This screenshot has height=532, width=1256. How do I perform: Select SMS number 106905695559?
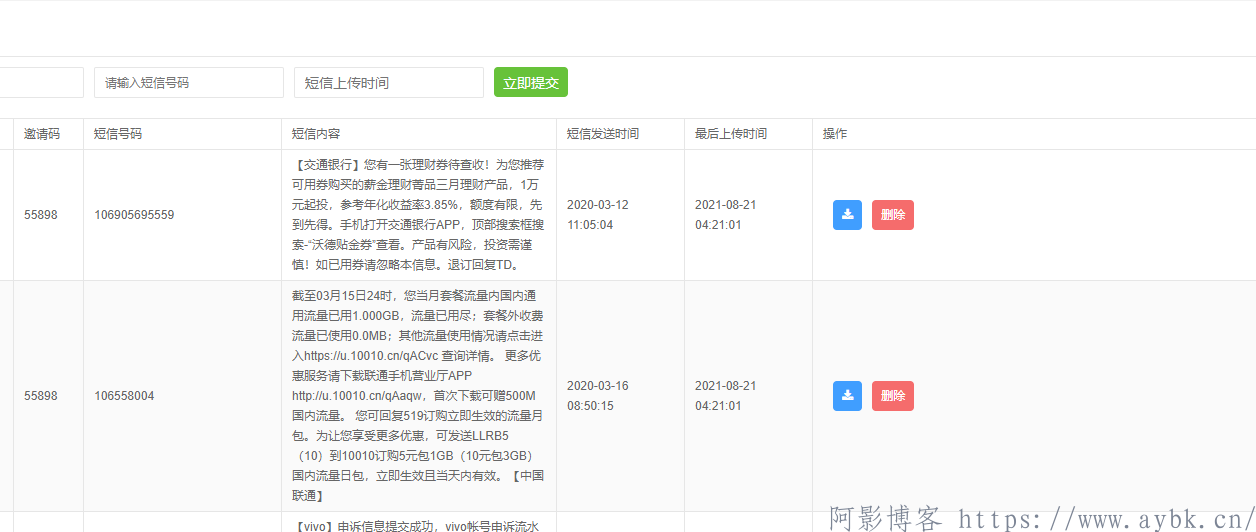(x=134, y=215)
